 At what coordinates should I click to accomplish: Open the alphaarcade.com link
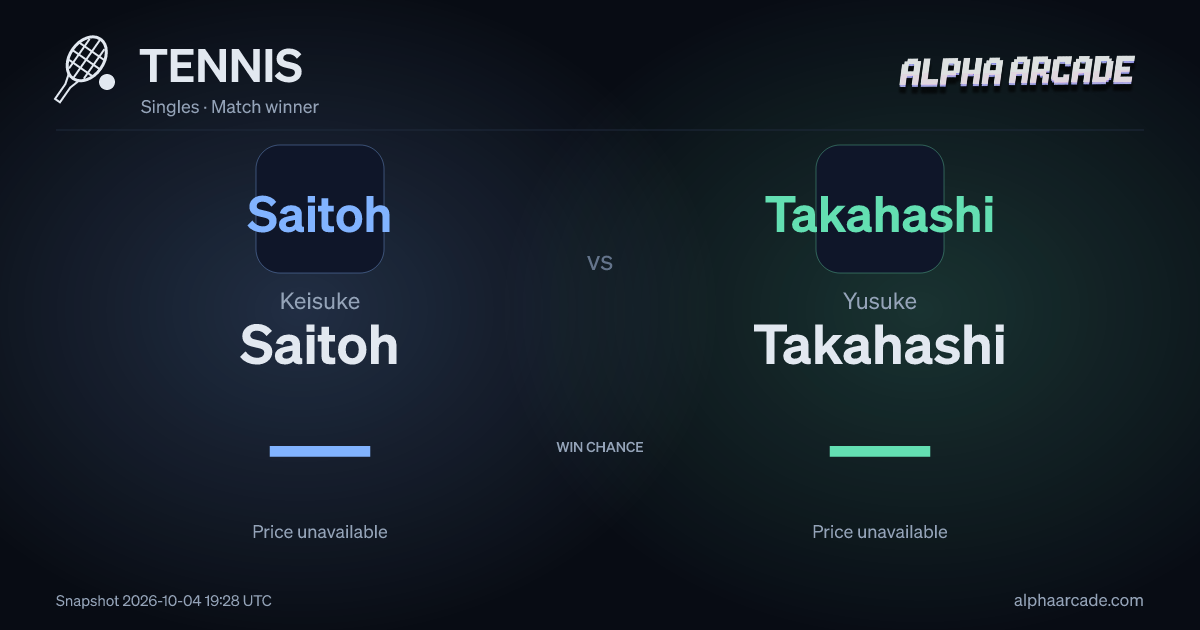point(1078,601)
